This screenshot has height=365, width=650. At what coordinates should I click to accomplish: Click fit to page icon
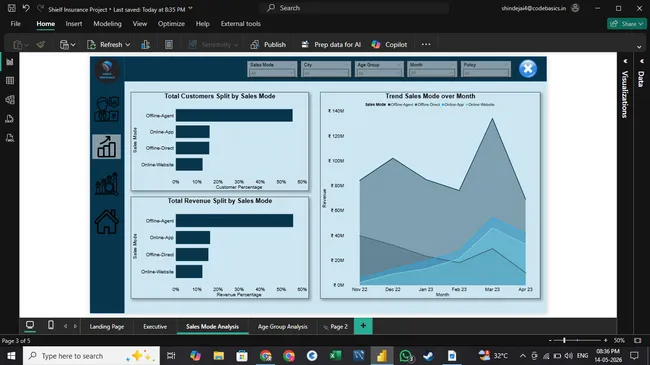click(638, 340)
